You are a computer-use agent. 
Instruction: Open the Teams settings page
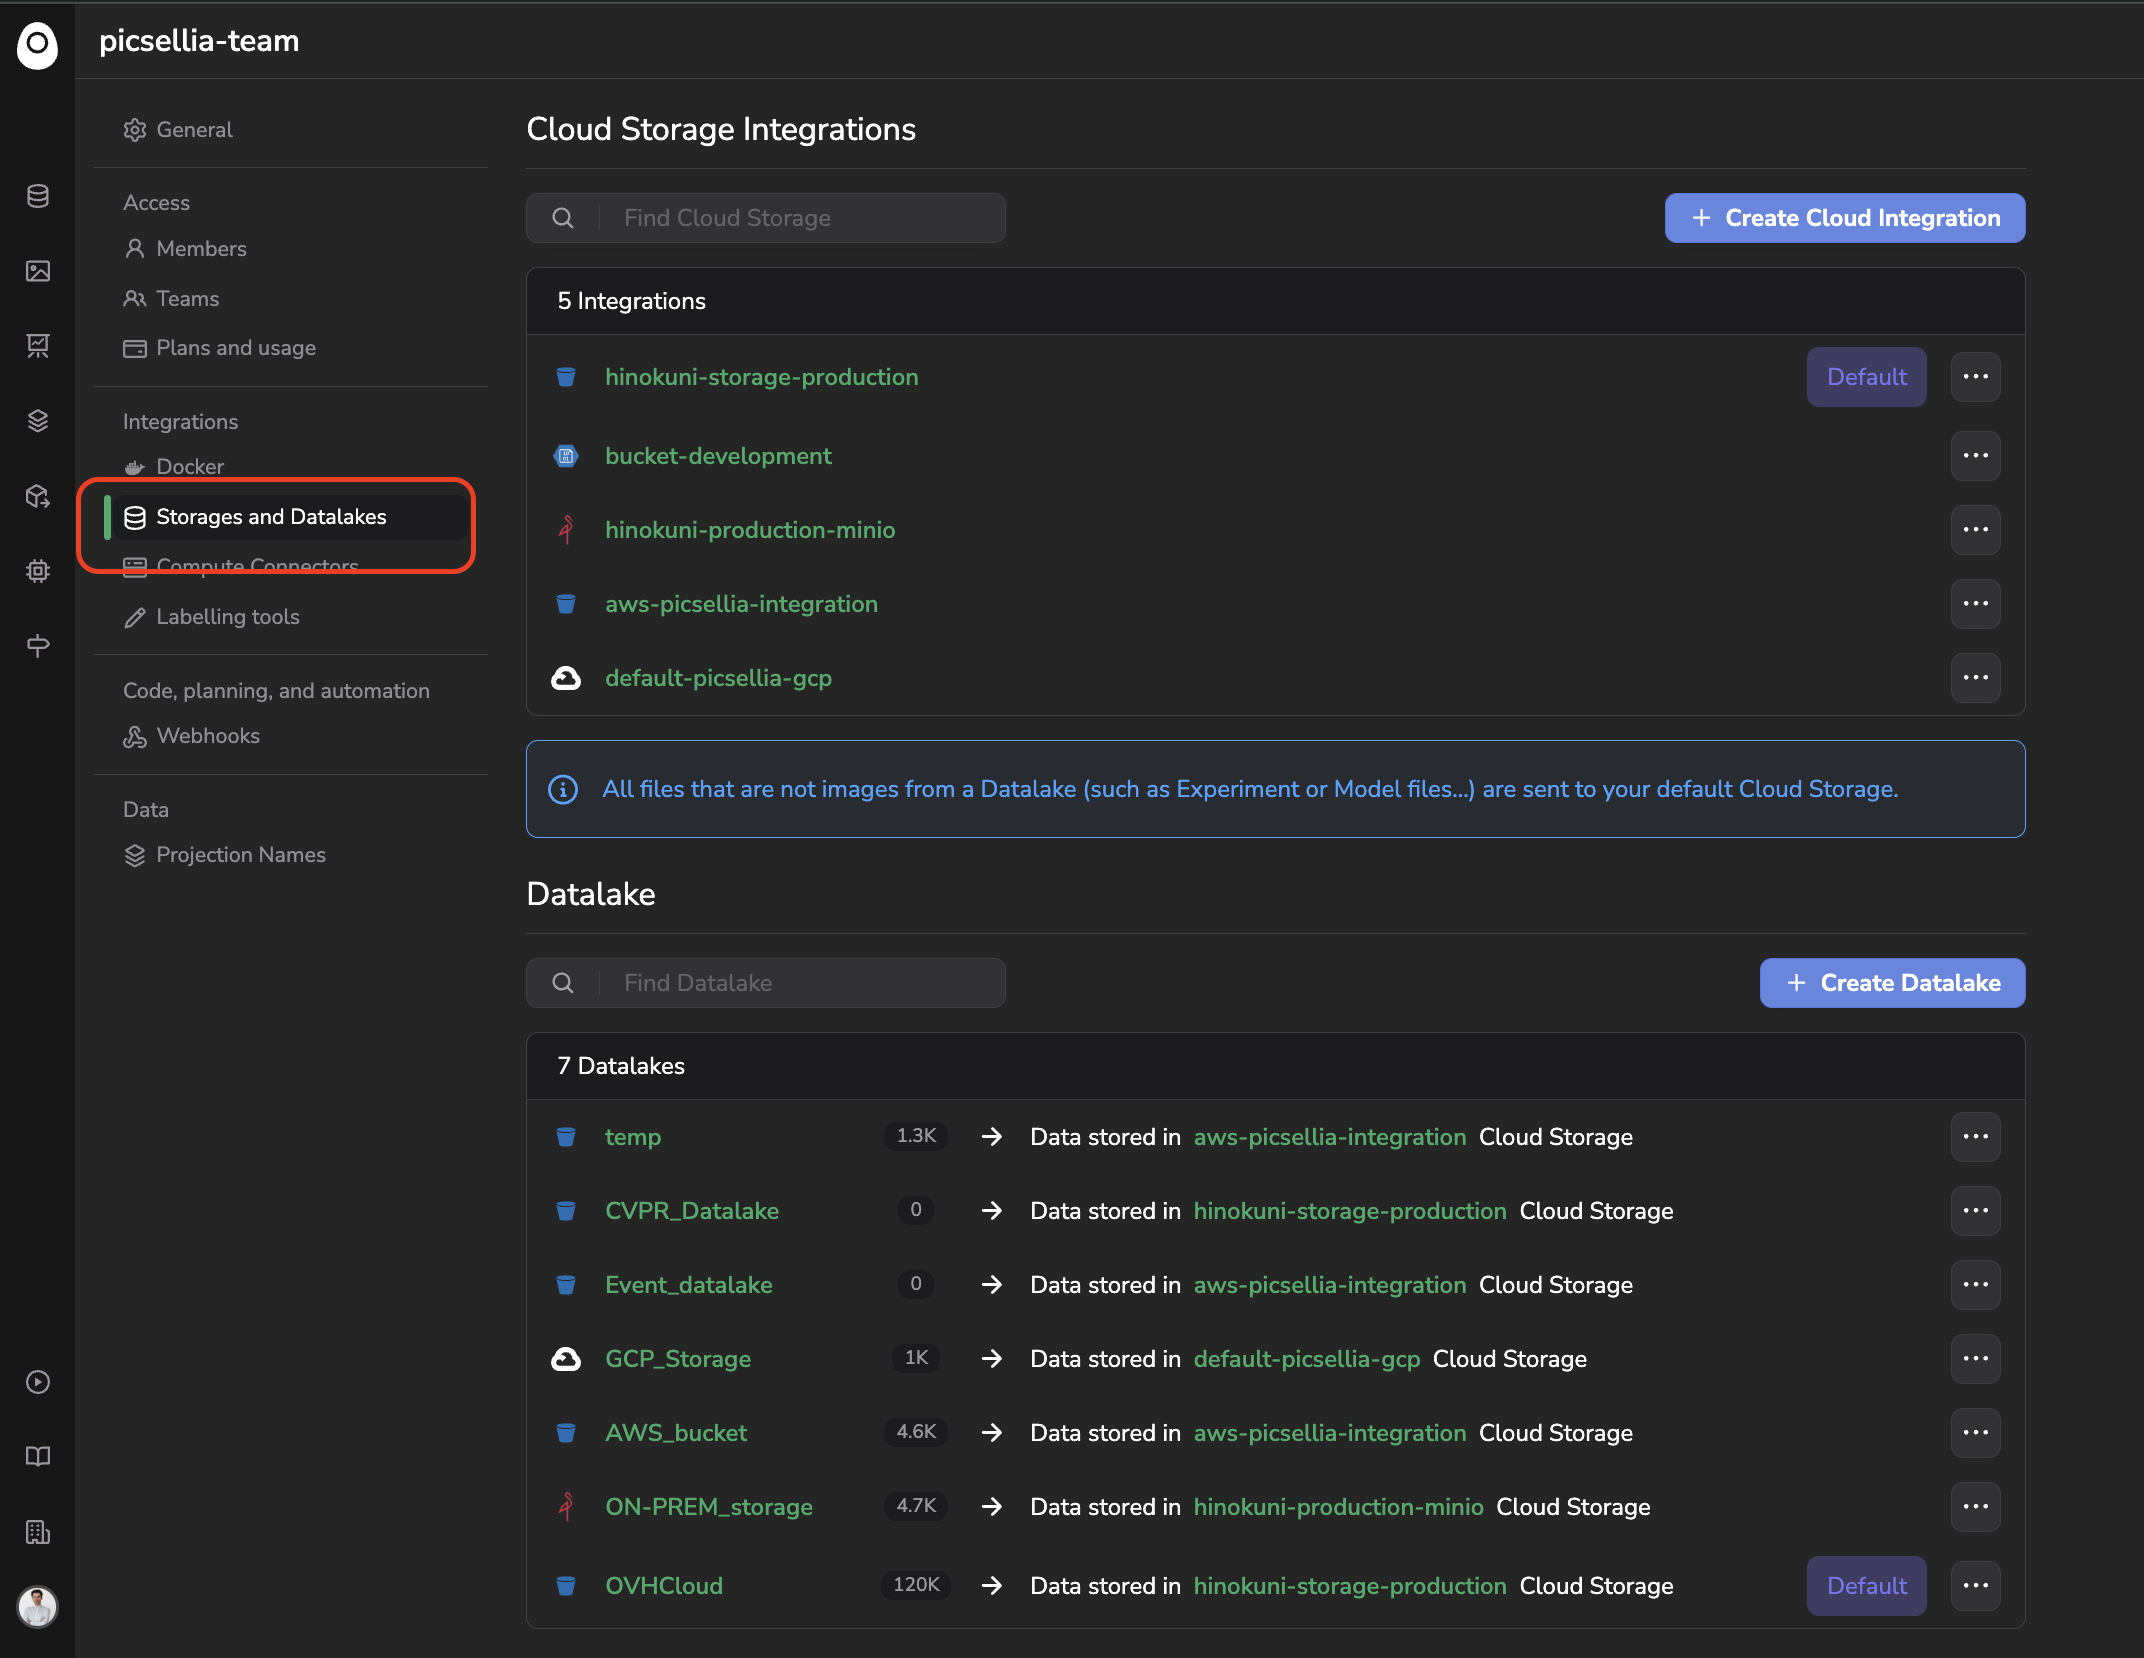171,299
